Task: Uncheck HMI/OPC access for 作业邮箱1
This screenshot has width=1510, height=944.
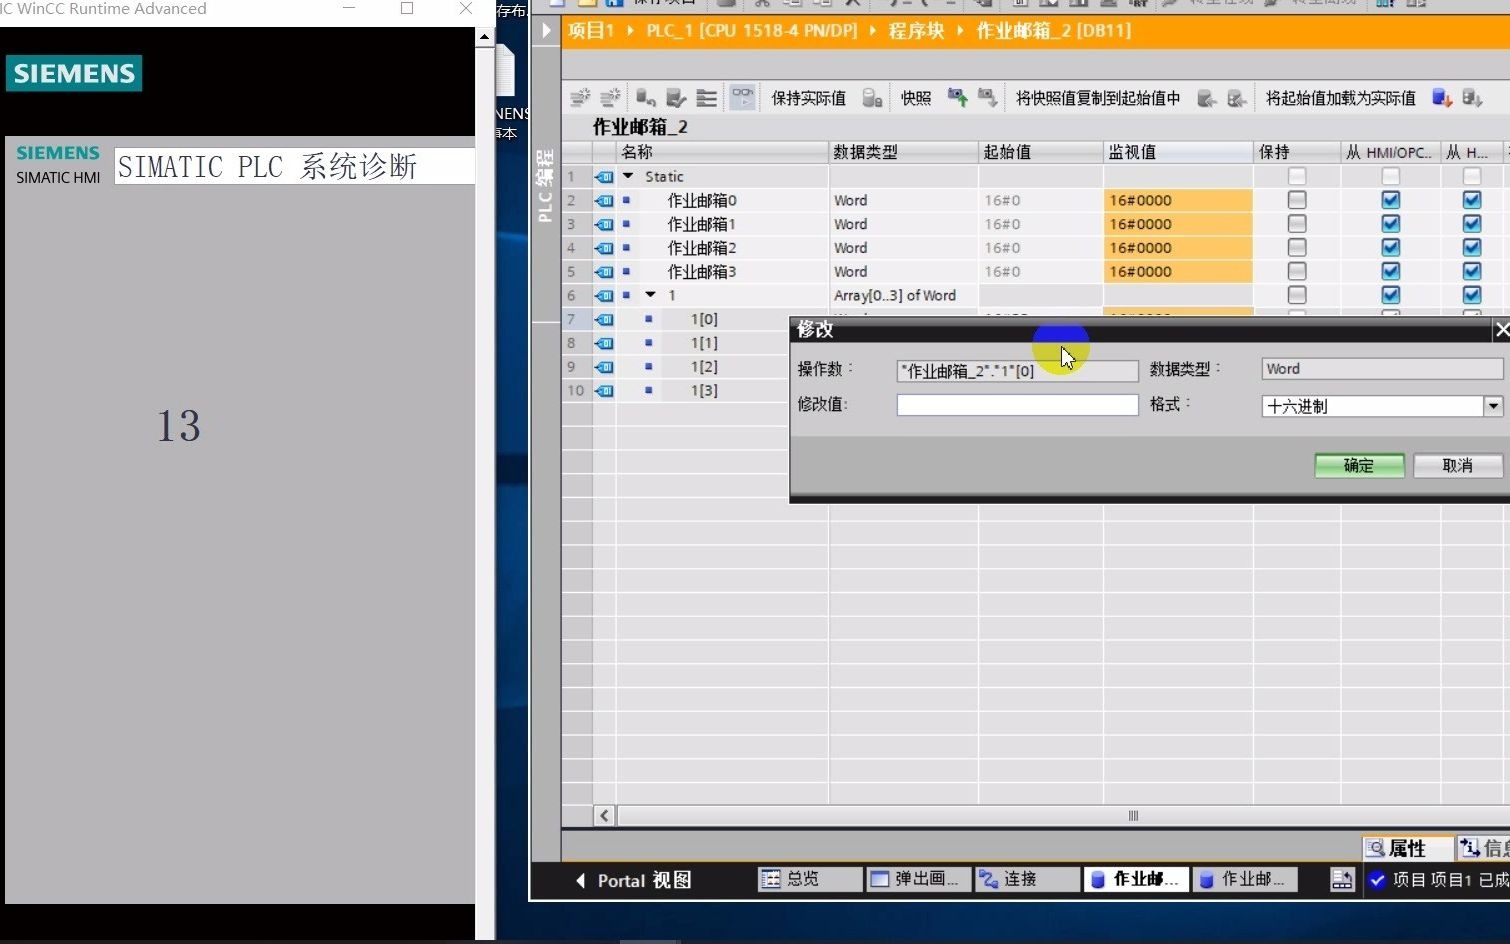Action: click(1391, 224)
